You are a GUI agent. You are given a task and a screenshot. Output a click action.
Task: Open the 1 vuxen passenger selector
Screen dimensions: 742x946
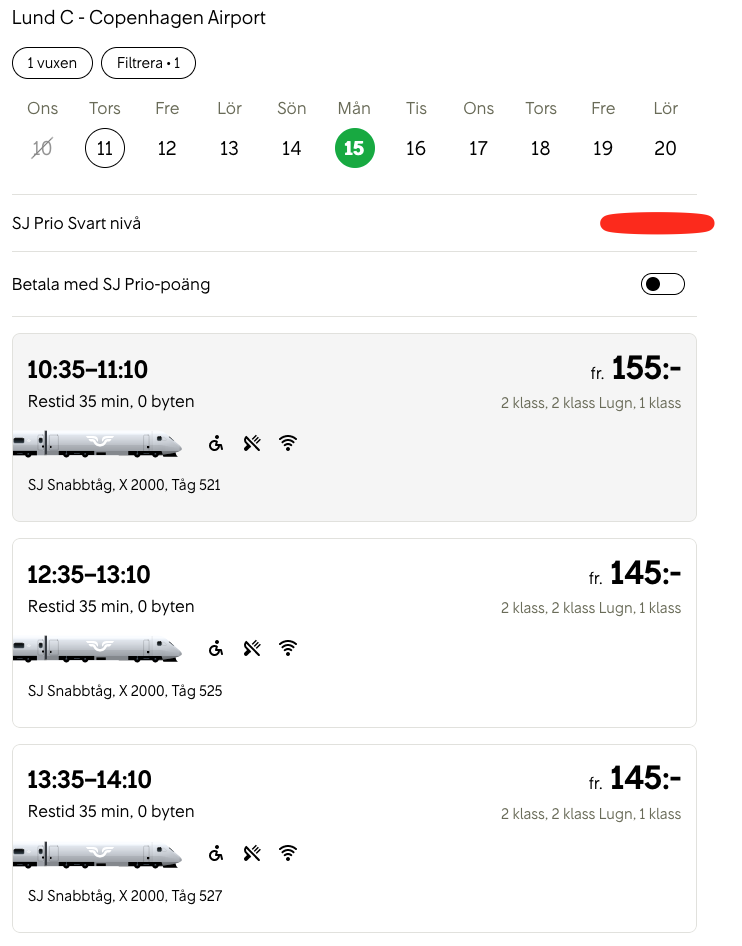pyautogui.click(x=52, y=63)
